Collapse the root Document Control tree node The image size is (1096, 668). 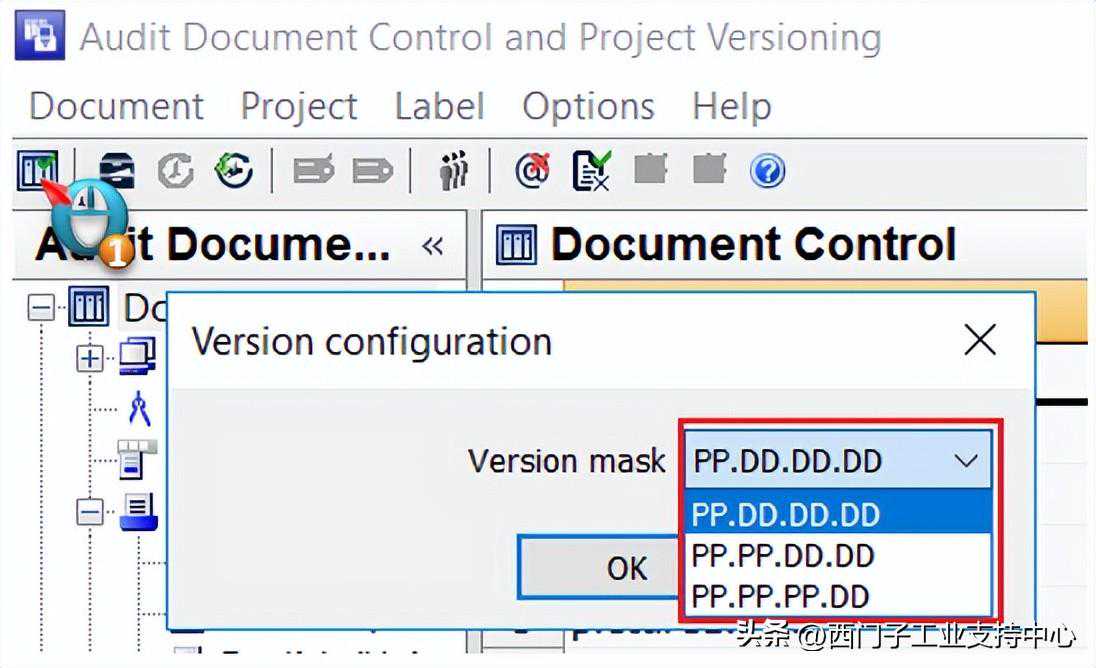[x=41, y=307]
